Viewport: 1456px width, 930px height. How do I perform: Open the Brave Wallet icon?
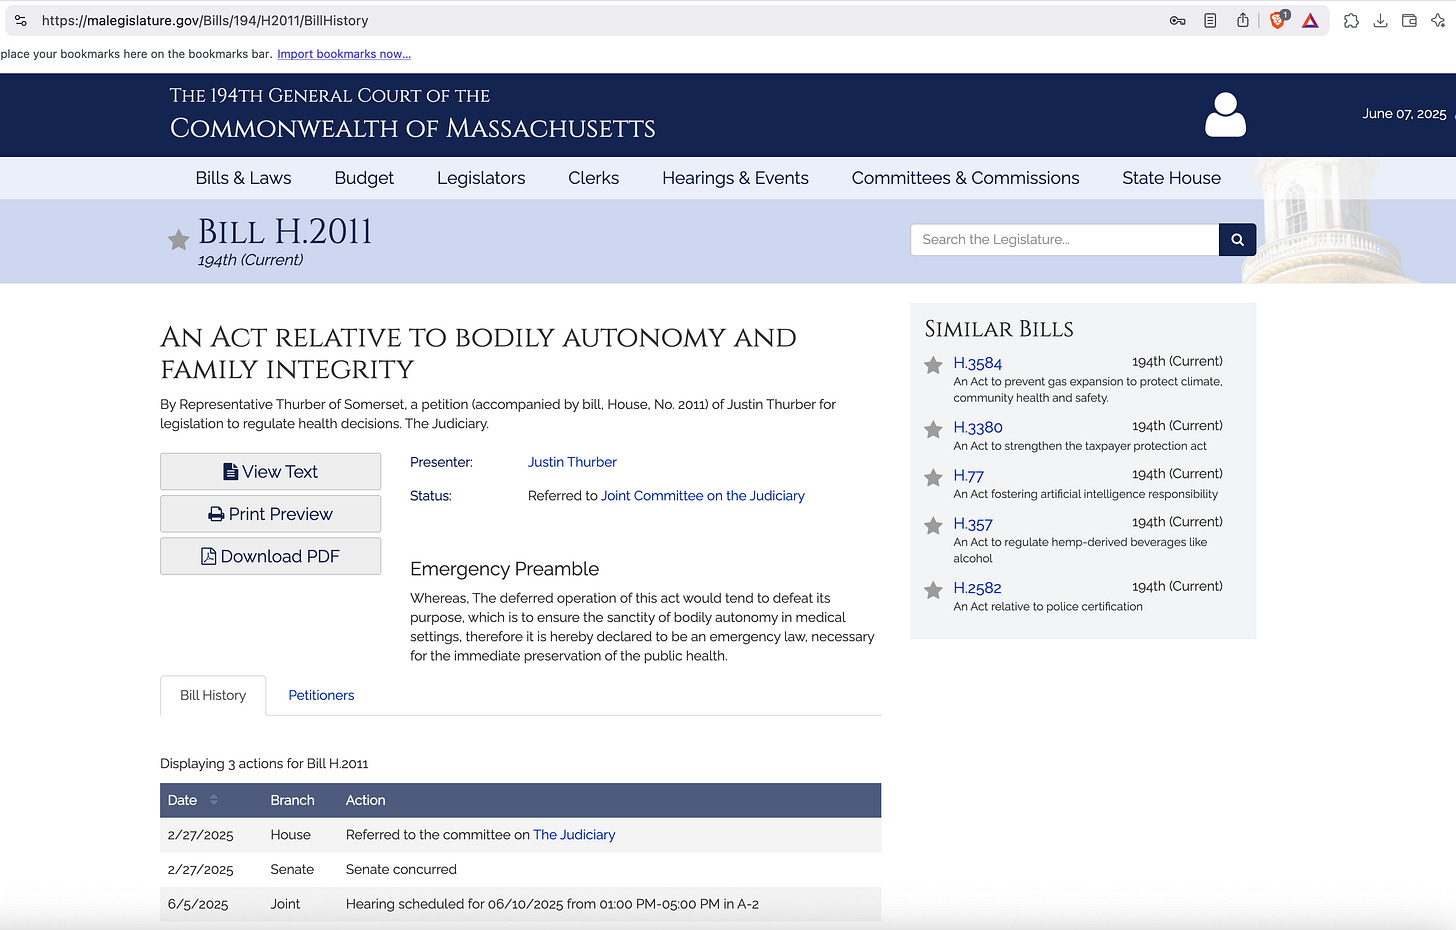[1409, 20]
